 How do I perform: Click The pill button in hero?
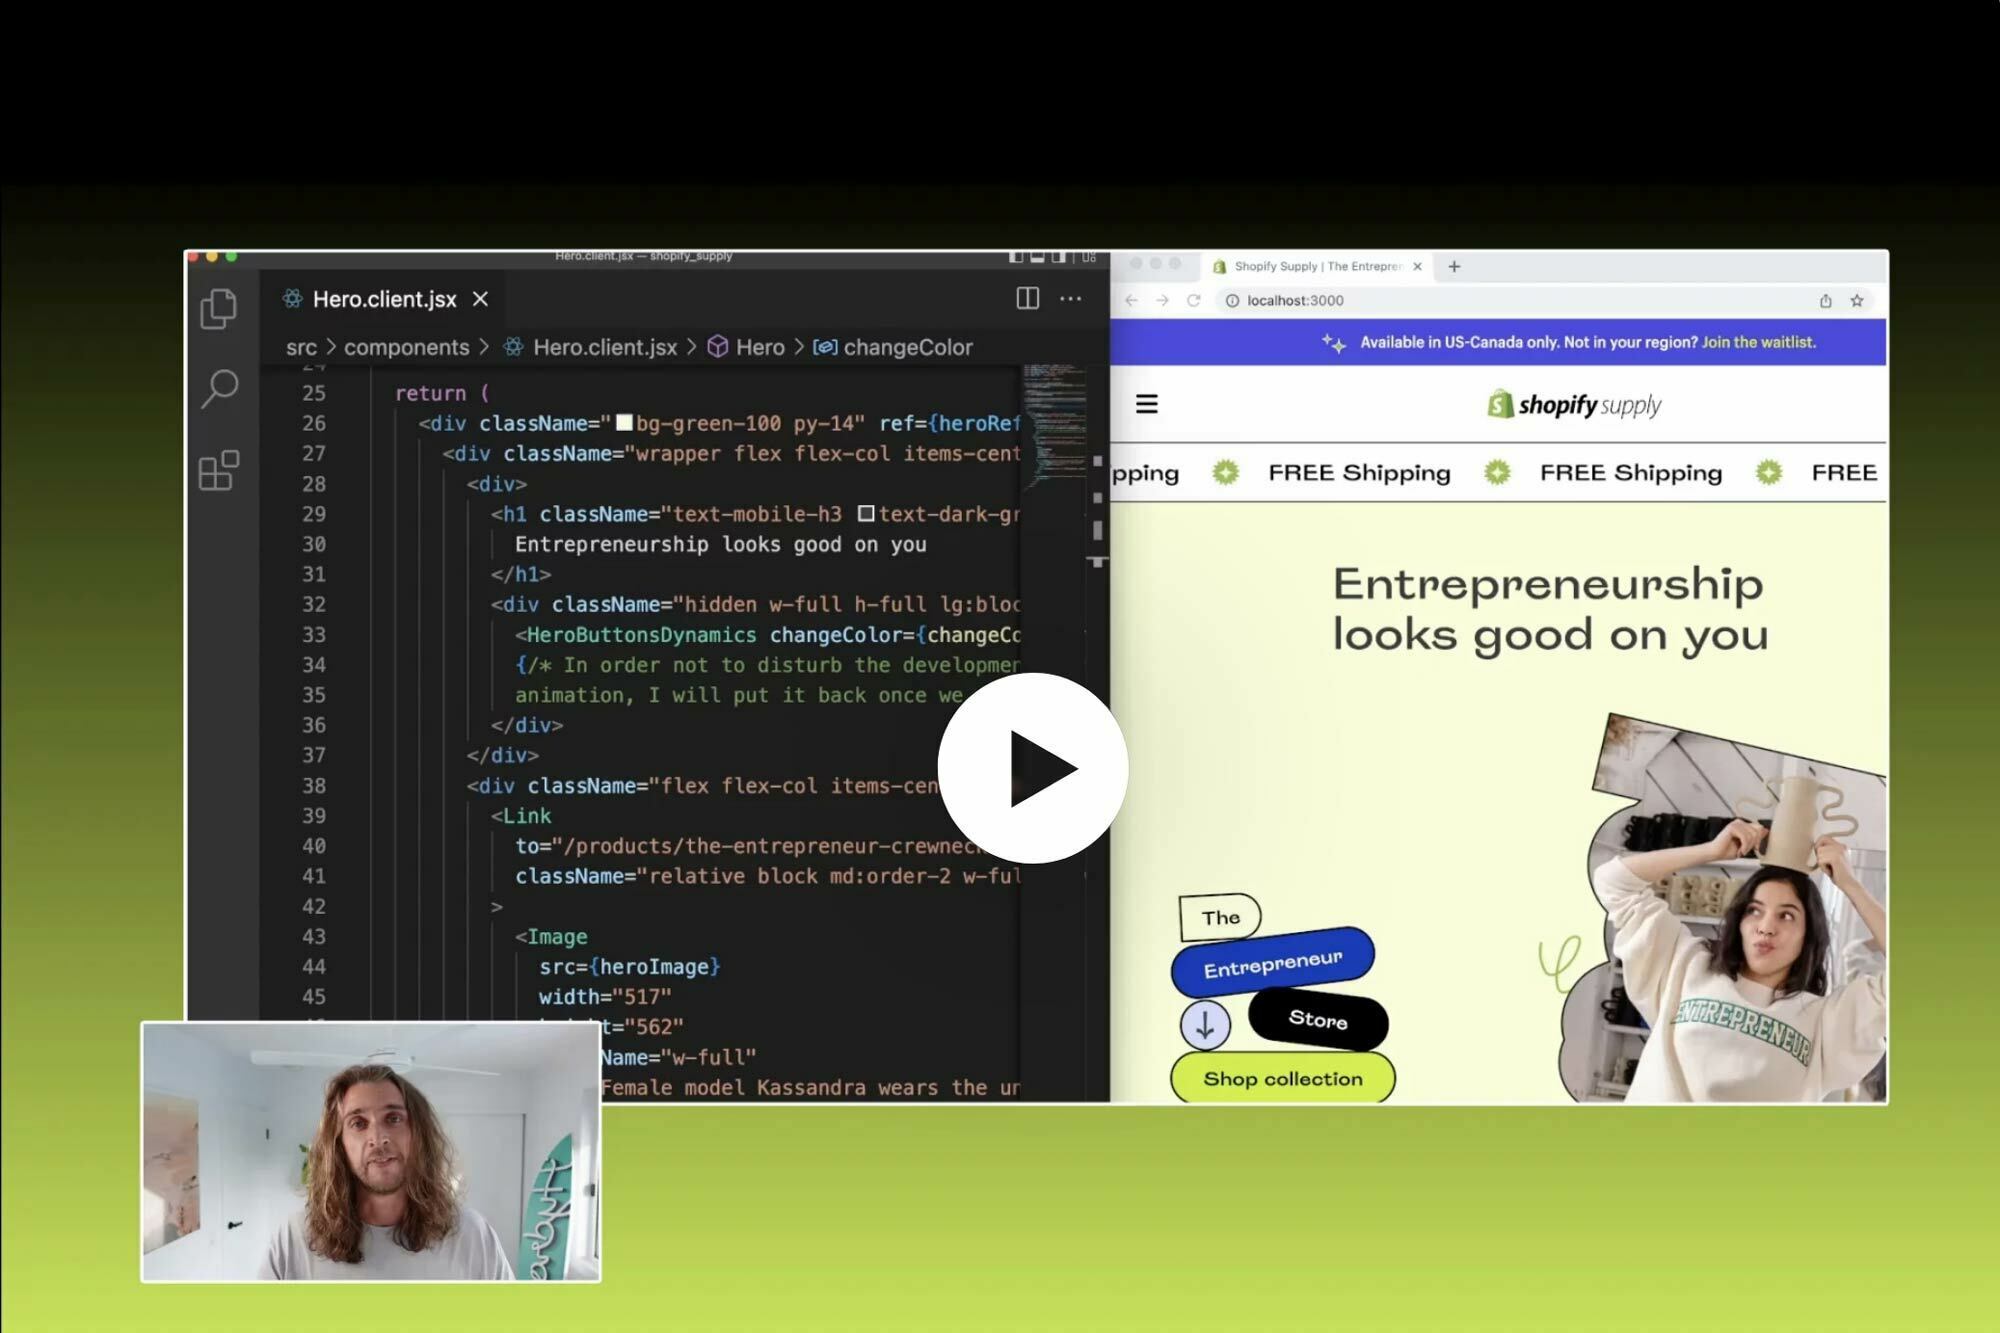click(x=1220, y=917)
